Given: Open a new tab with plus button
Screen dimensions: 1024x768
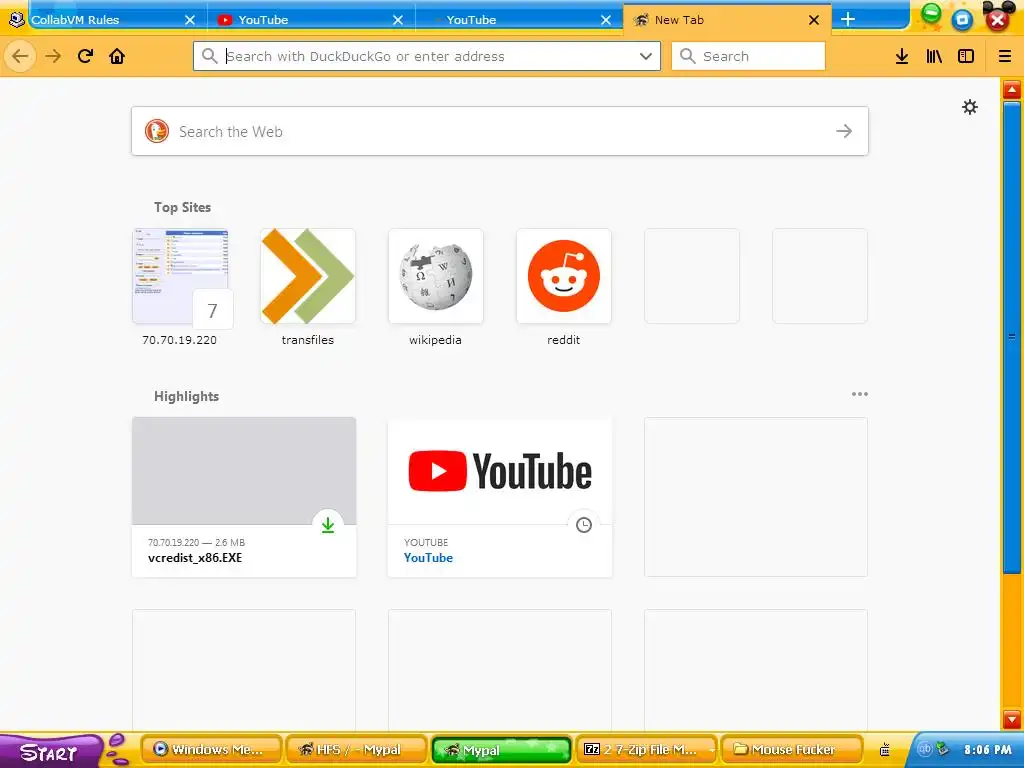Looking at the screenshot, I should 848,20.
